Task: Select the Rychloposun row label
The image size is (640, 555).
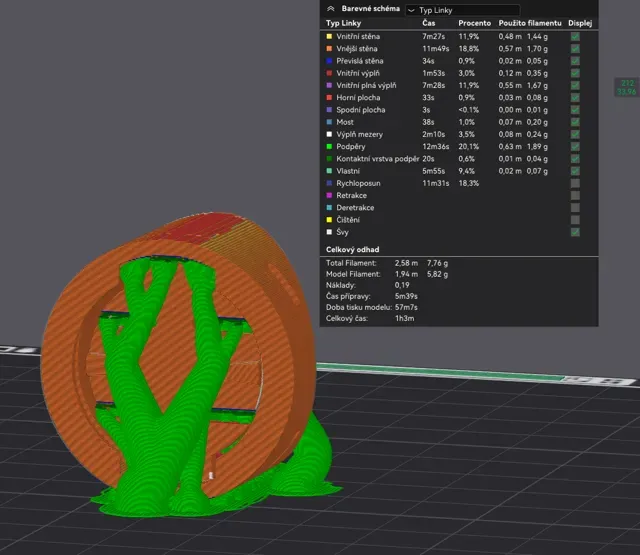Action: 358,183
